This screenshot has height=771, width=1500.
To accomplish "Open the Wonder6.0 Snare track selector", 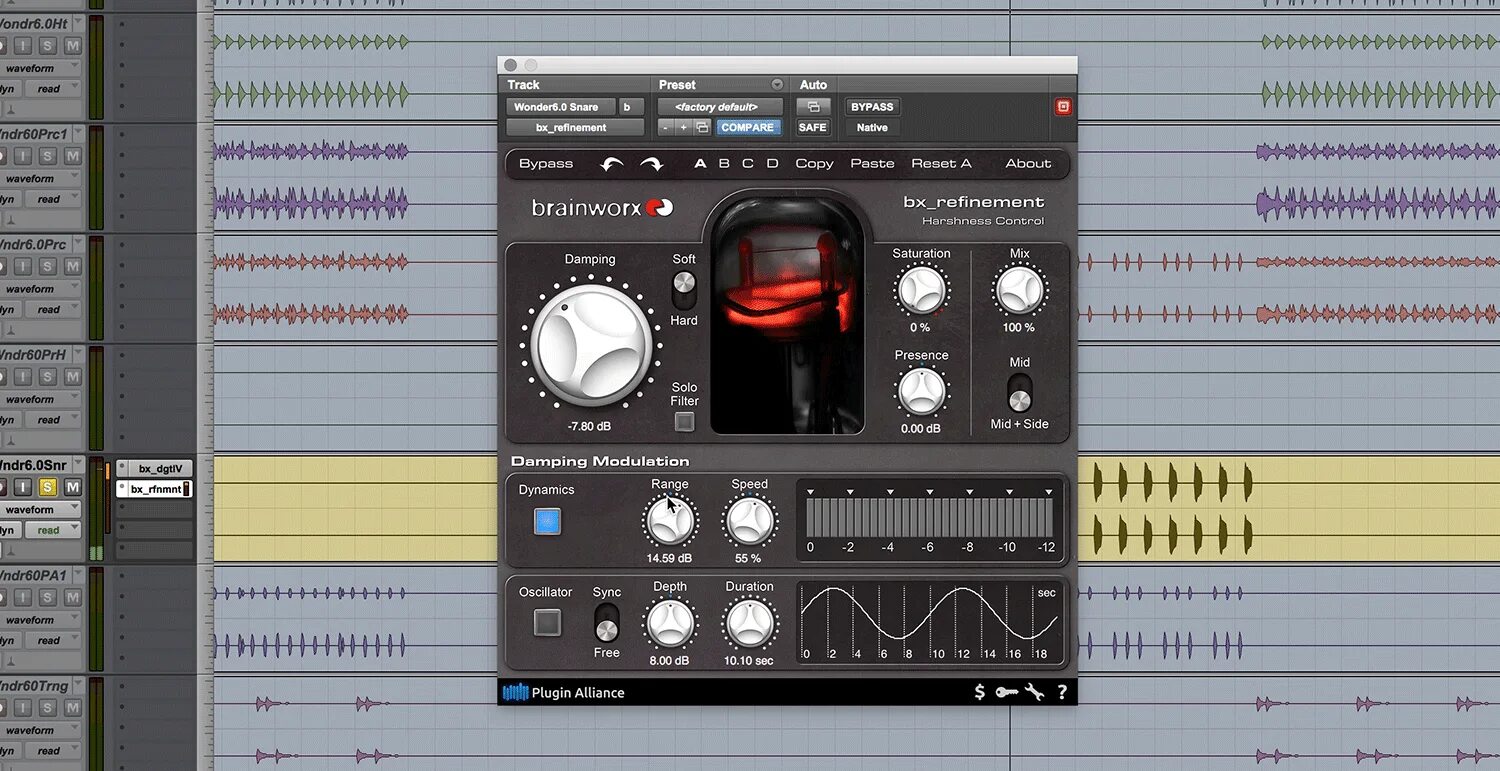I will click(x=561, y=107).
